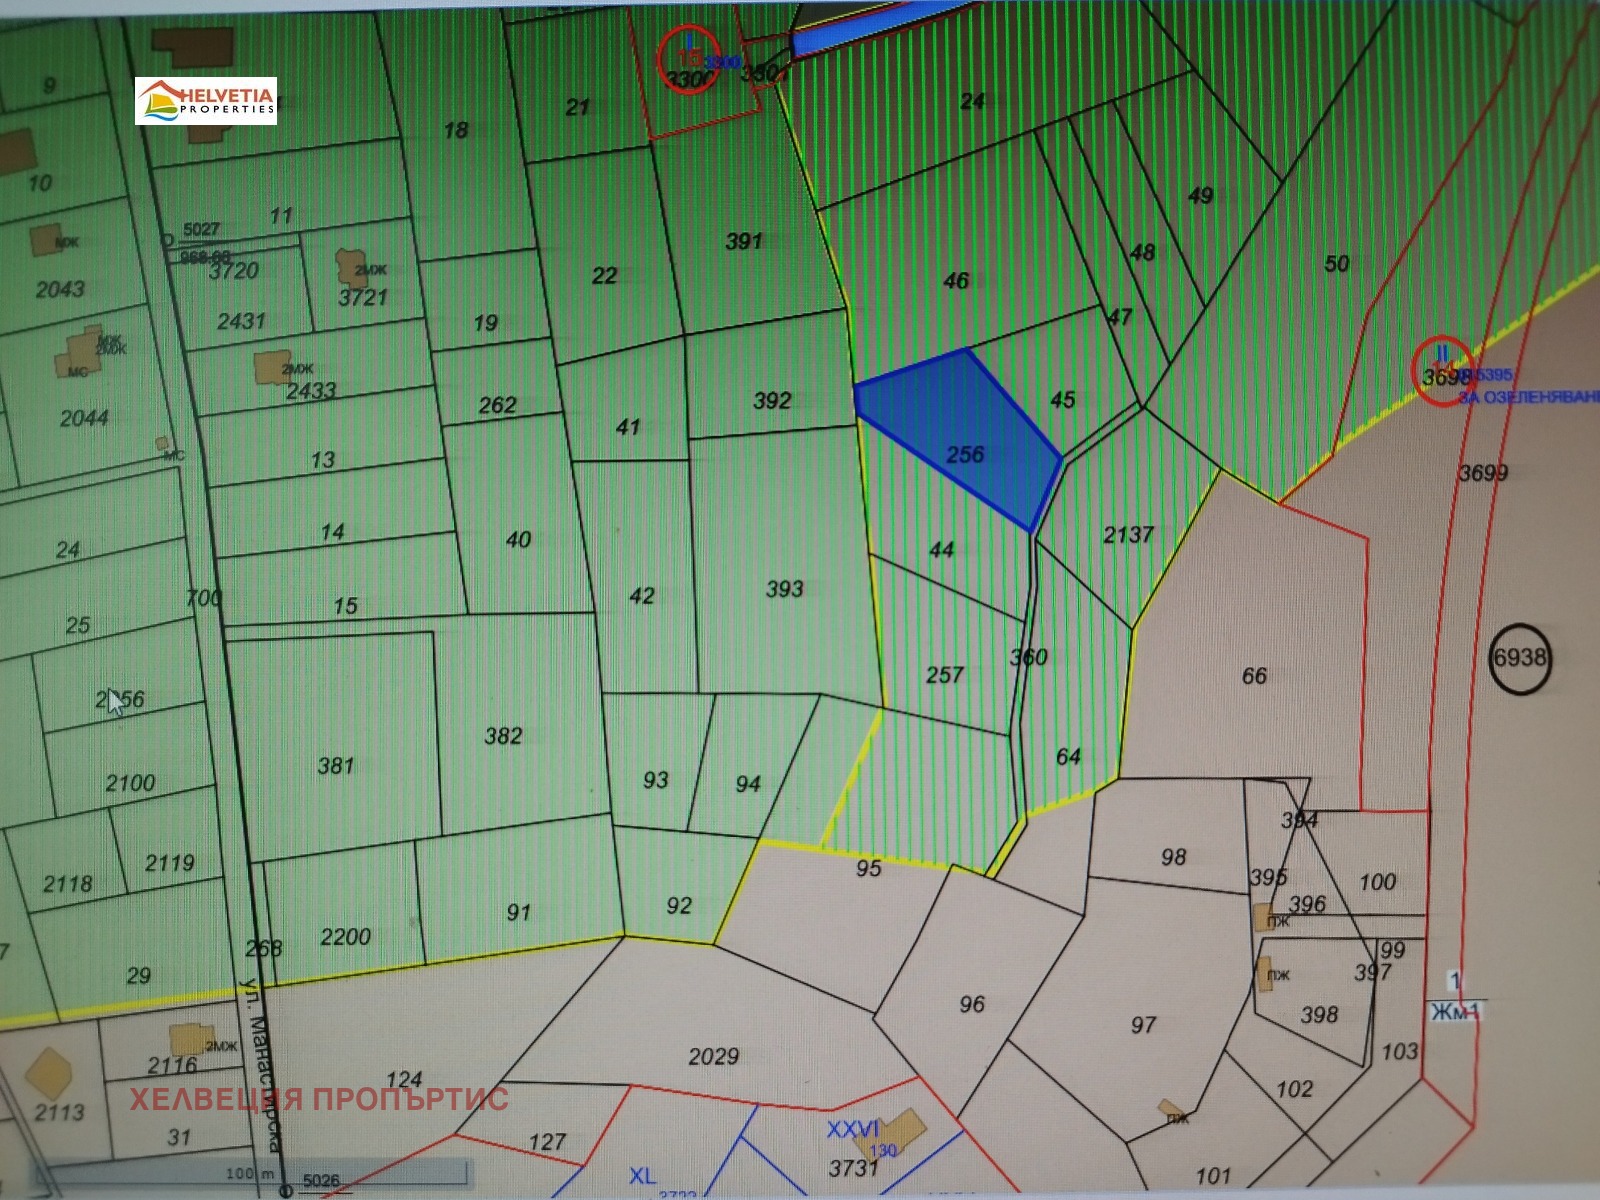Select the brown parcel 66

click(1254, 676)
